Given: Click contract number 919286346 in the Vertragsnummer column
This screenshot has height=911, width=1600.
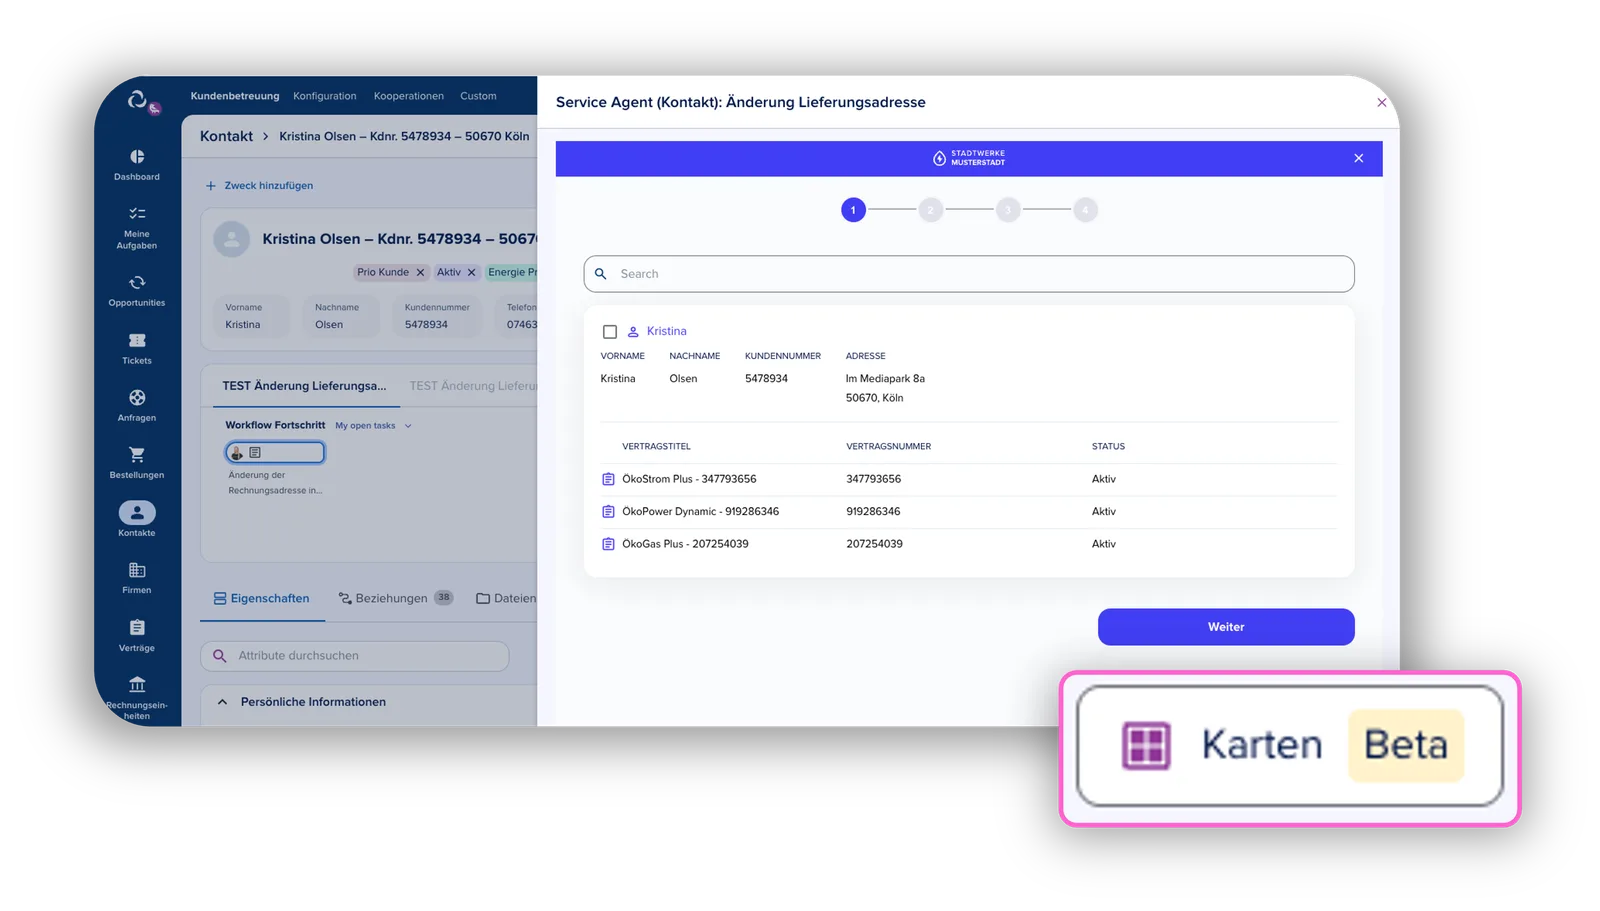Looking at the screenshot, I should (873, 511).
